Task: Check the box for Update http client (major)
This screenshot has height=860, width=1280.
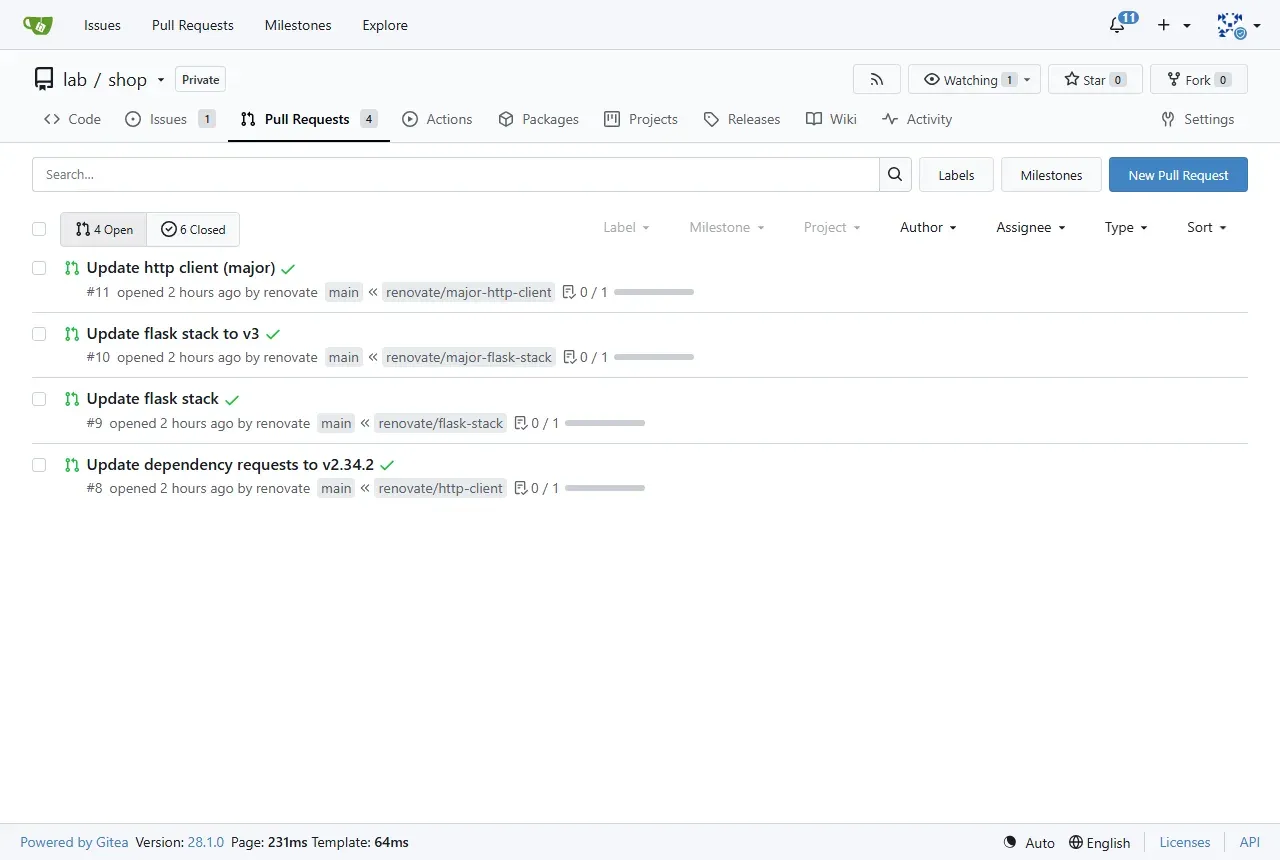Action: click(39, 268)
